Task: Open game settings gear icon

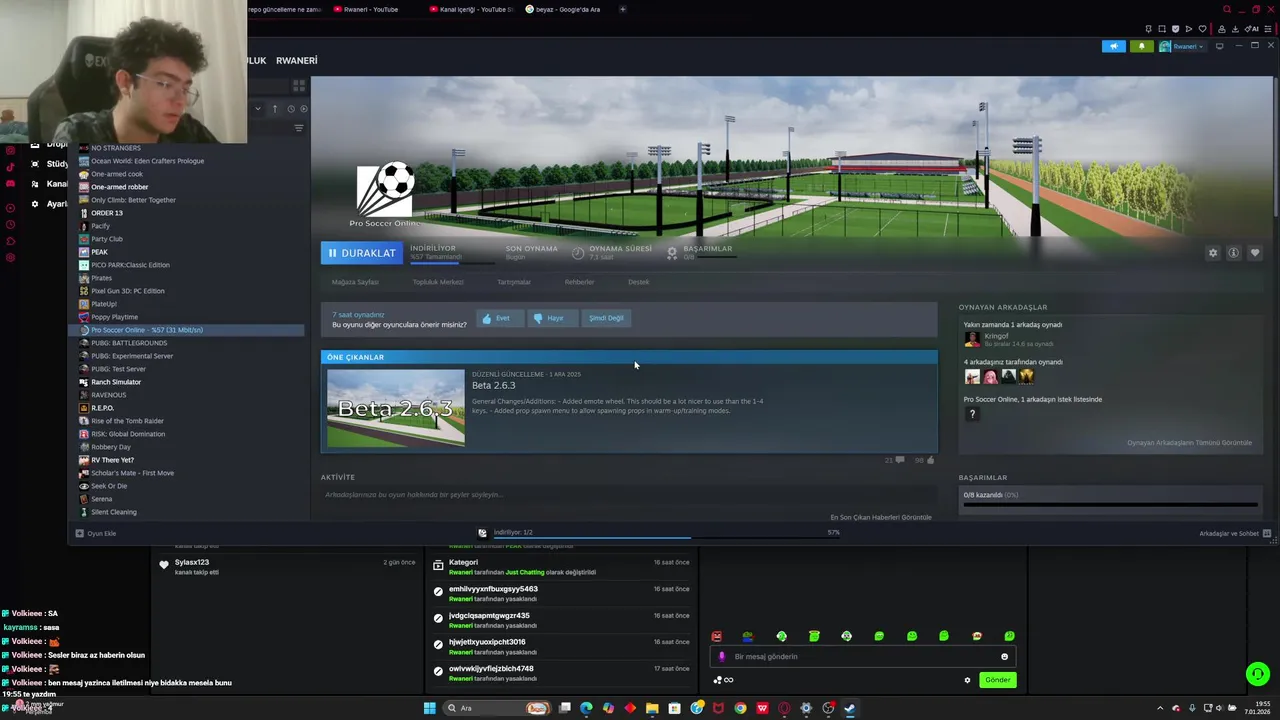Action: 1213,253
